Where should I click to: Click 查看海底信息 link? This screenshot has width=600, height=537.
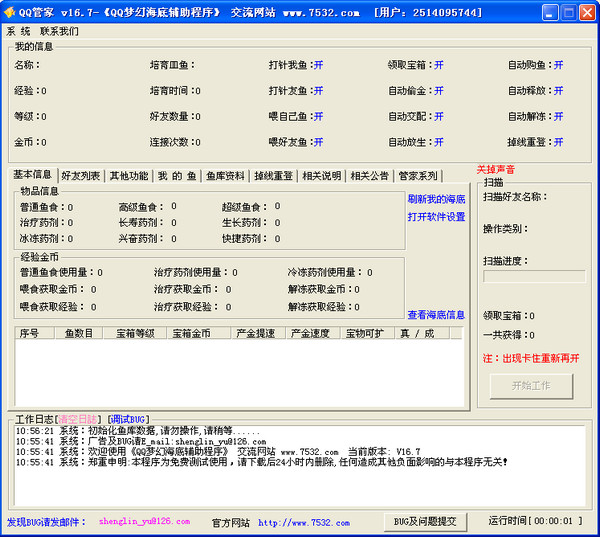point(436,315)
